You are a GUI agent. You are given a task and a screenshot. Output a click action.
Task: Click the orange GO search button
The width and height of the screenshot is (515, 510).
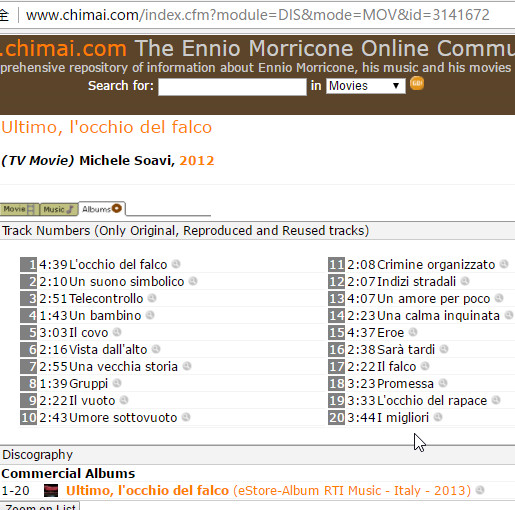(x=417, y=83)
